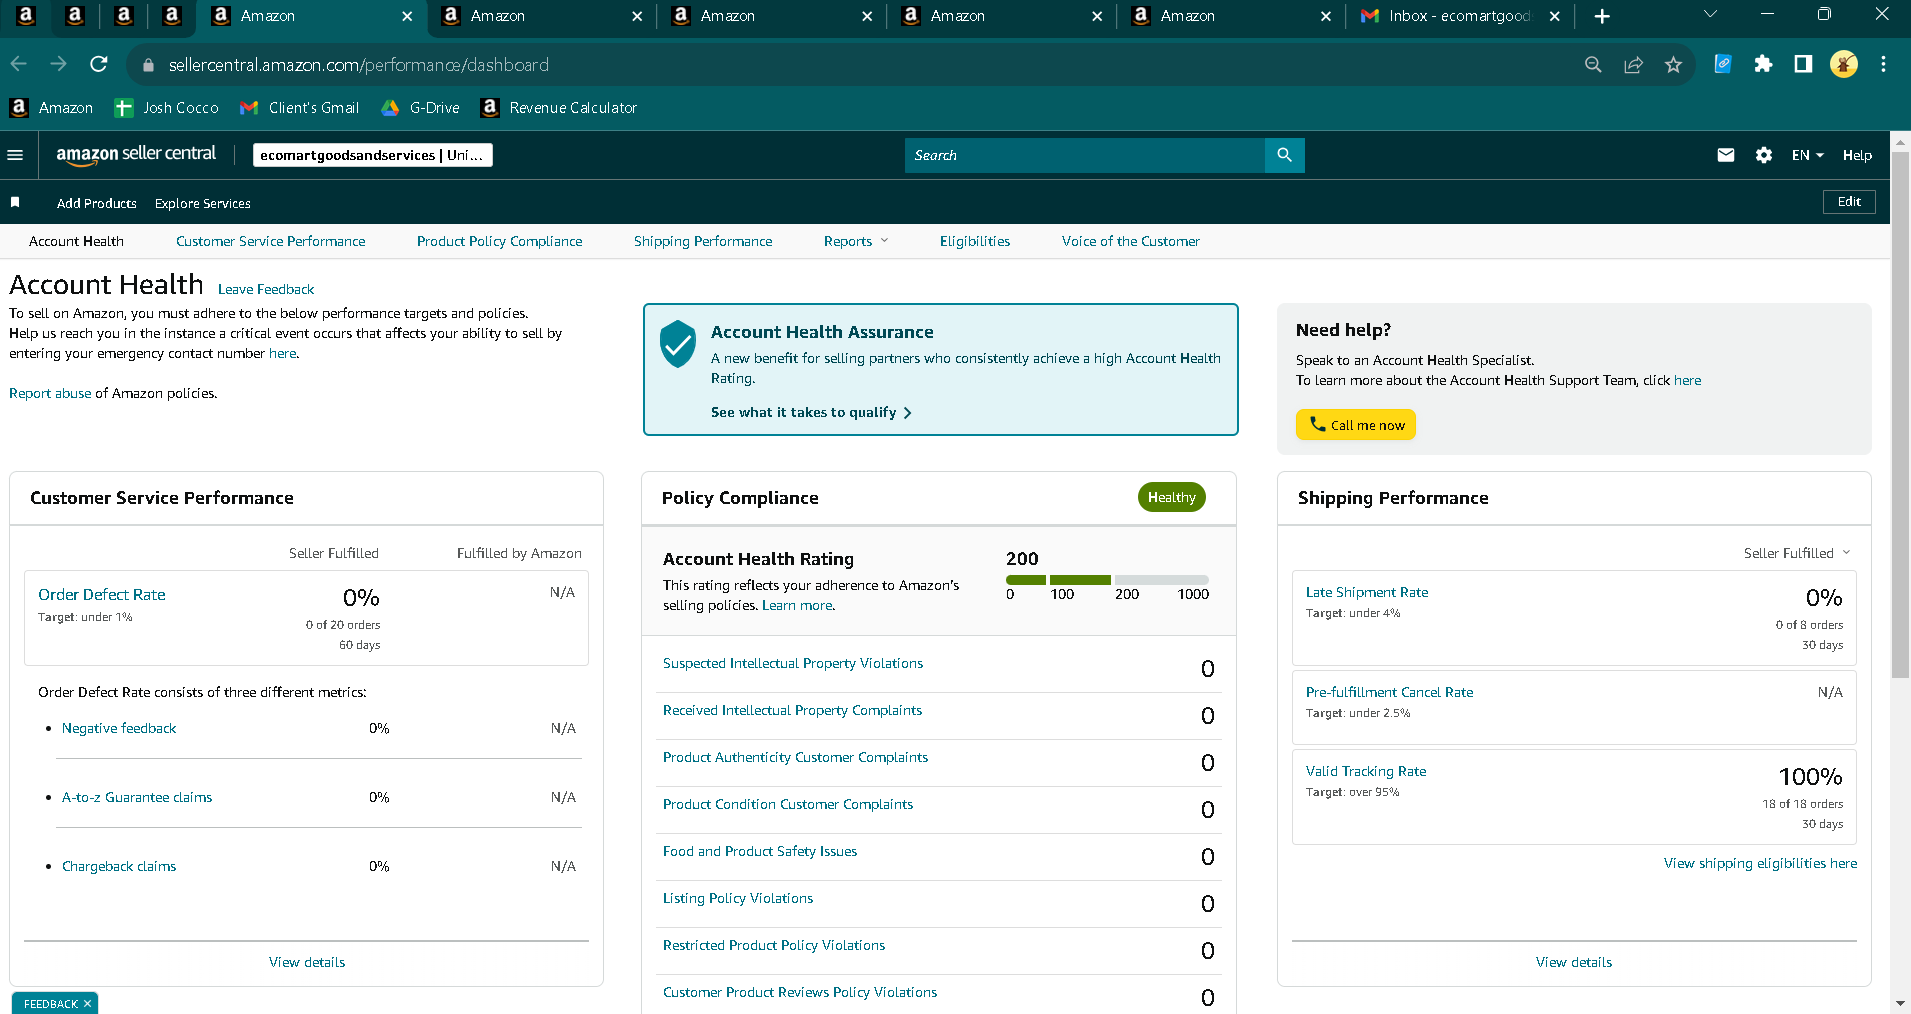Open Voice of the Customer tab
The height and width of the screenshot is (1014, 1911).
(1131, 241)
